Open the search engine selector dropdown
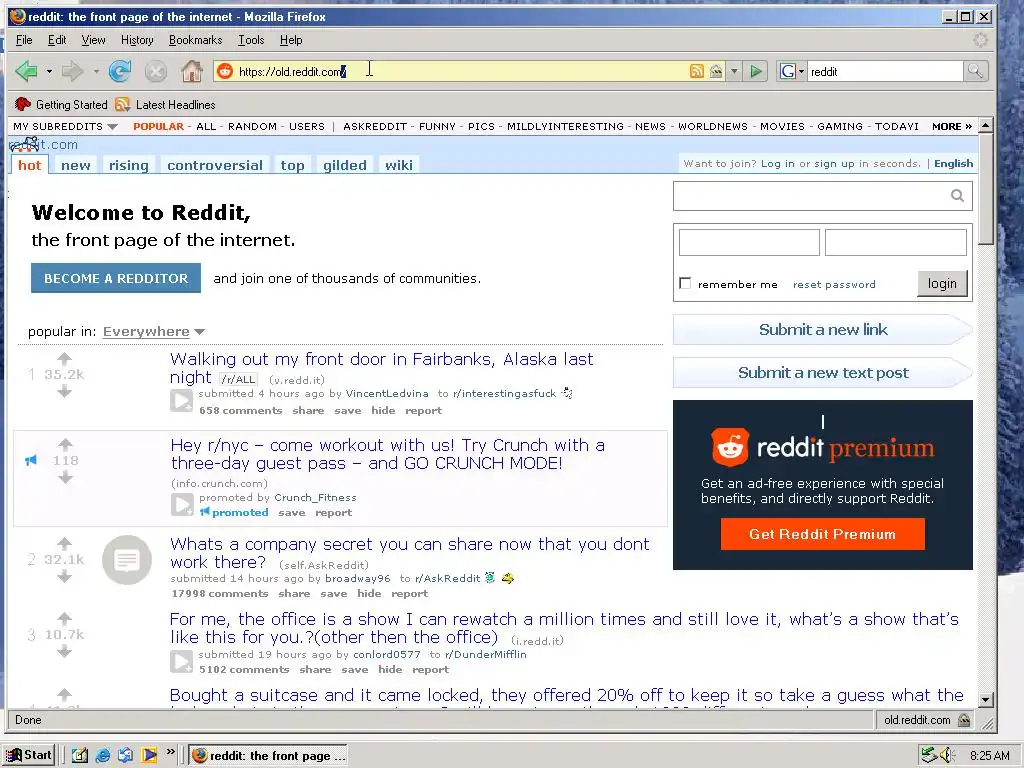Viewport: 1024px width, 768px height. 801,71
